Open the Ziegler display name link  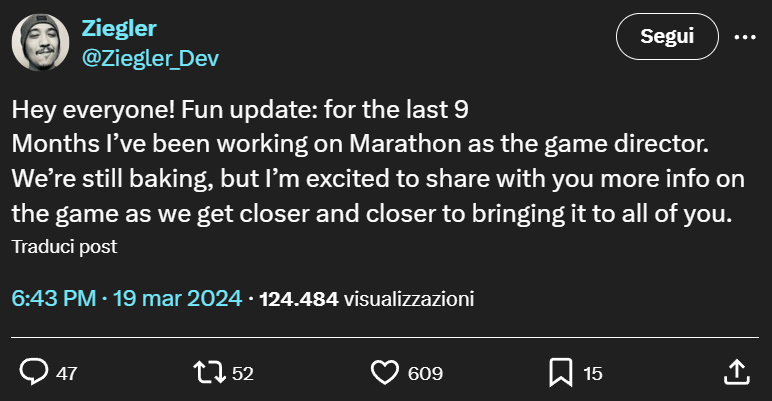pyautogui.click(x=117, y=28)
